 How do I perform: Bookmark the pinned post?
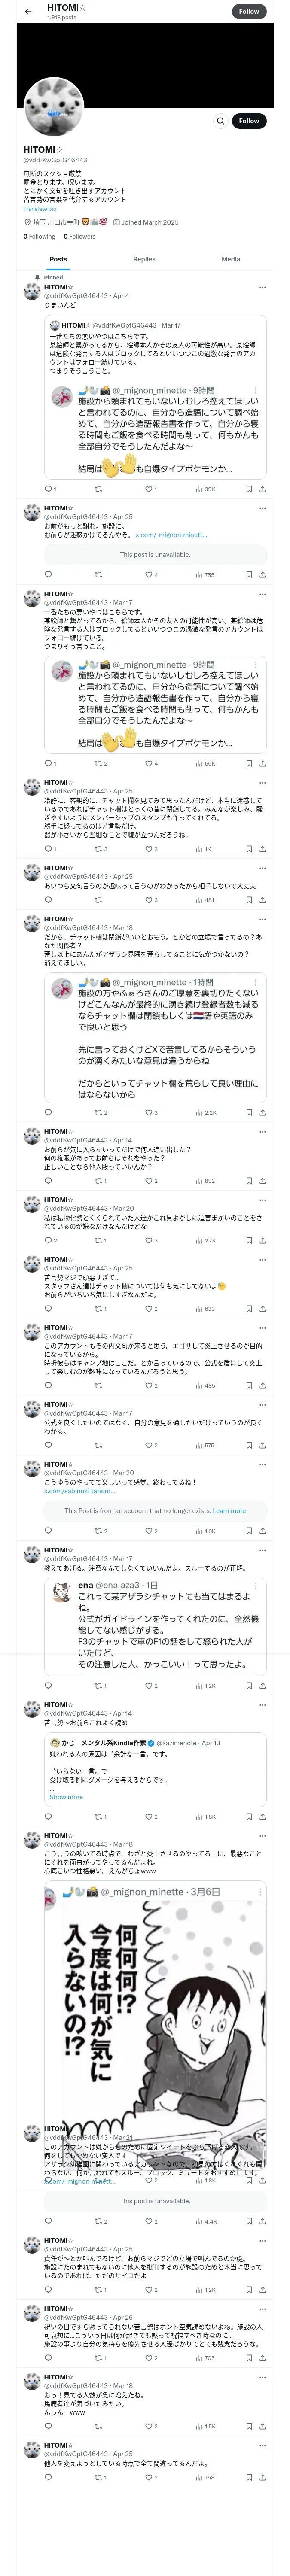coord(249,489)
